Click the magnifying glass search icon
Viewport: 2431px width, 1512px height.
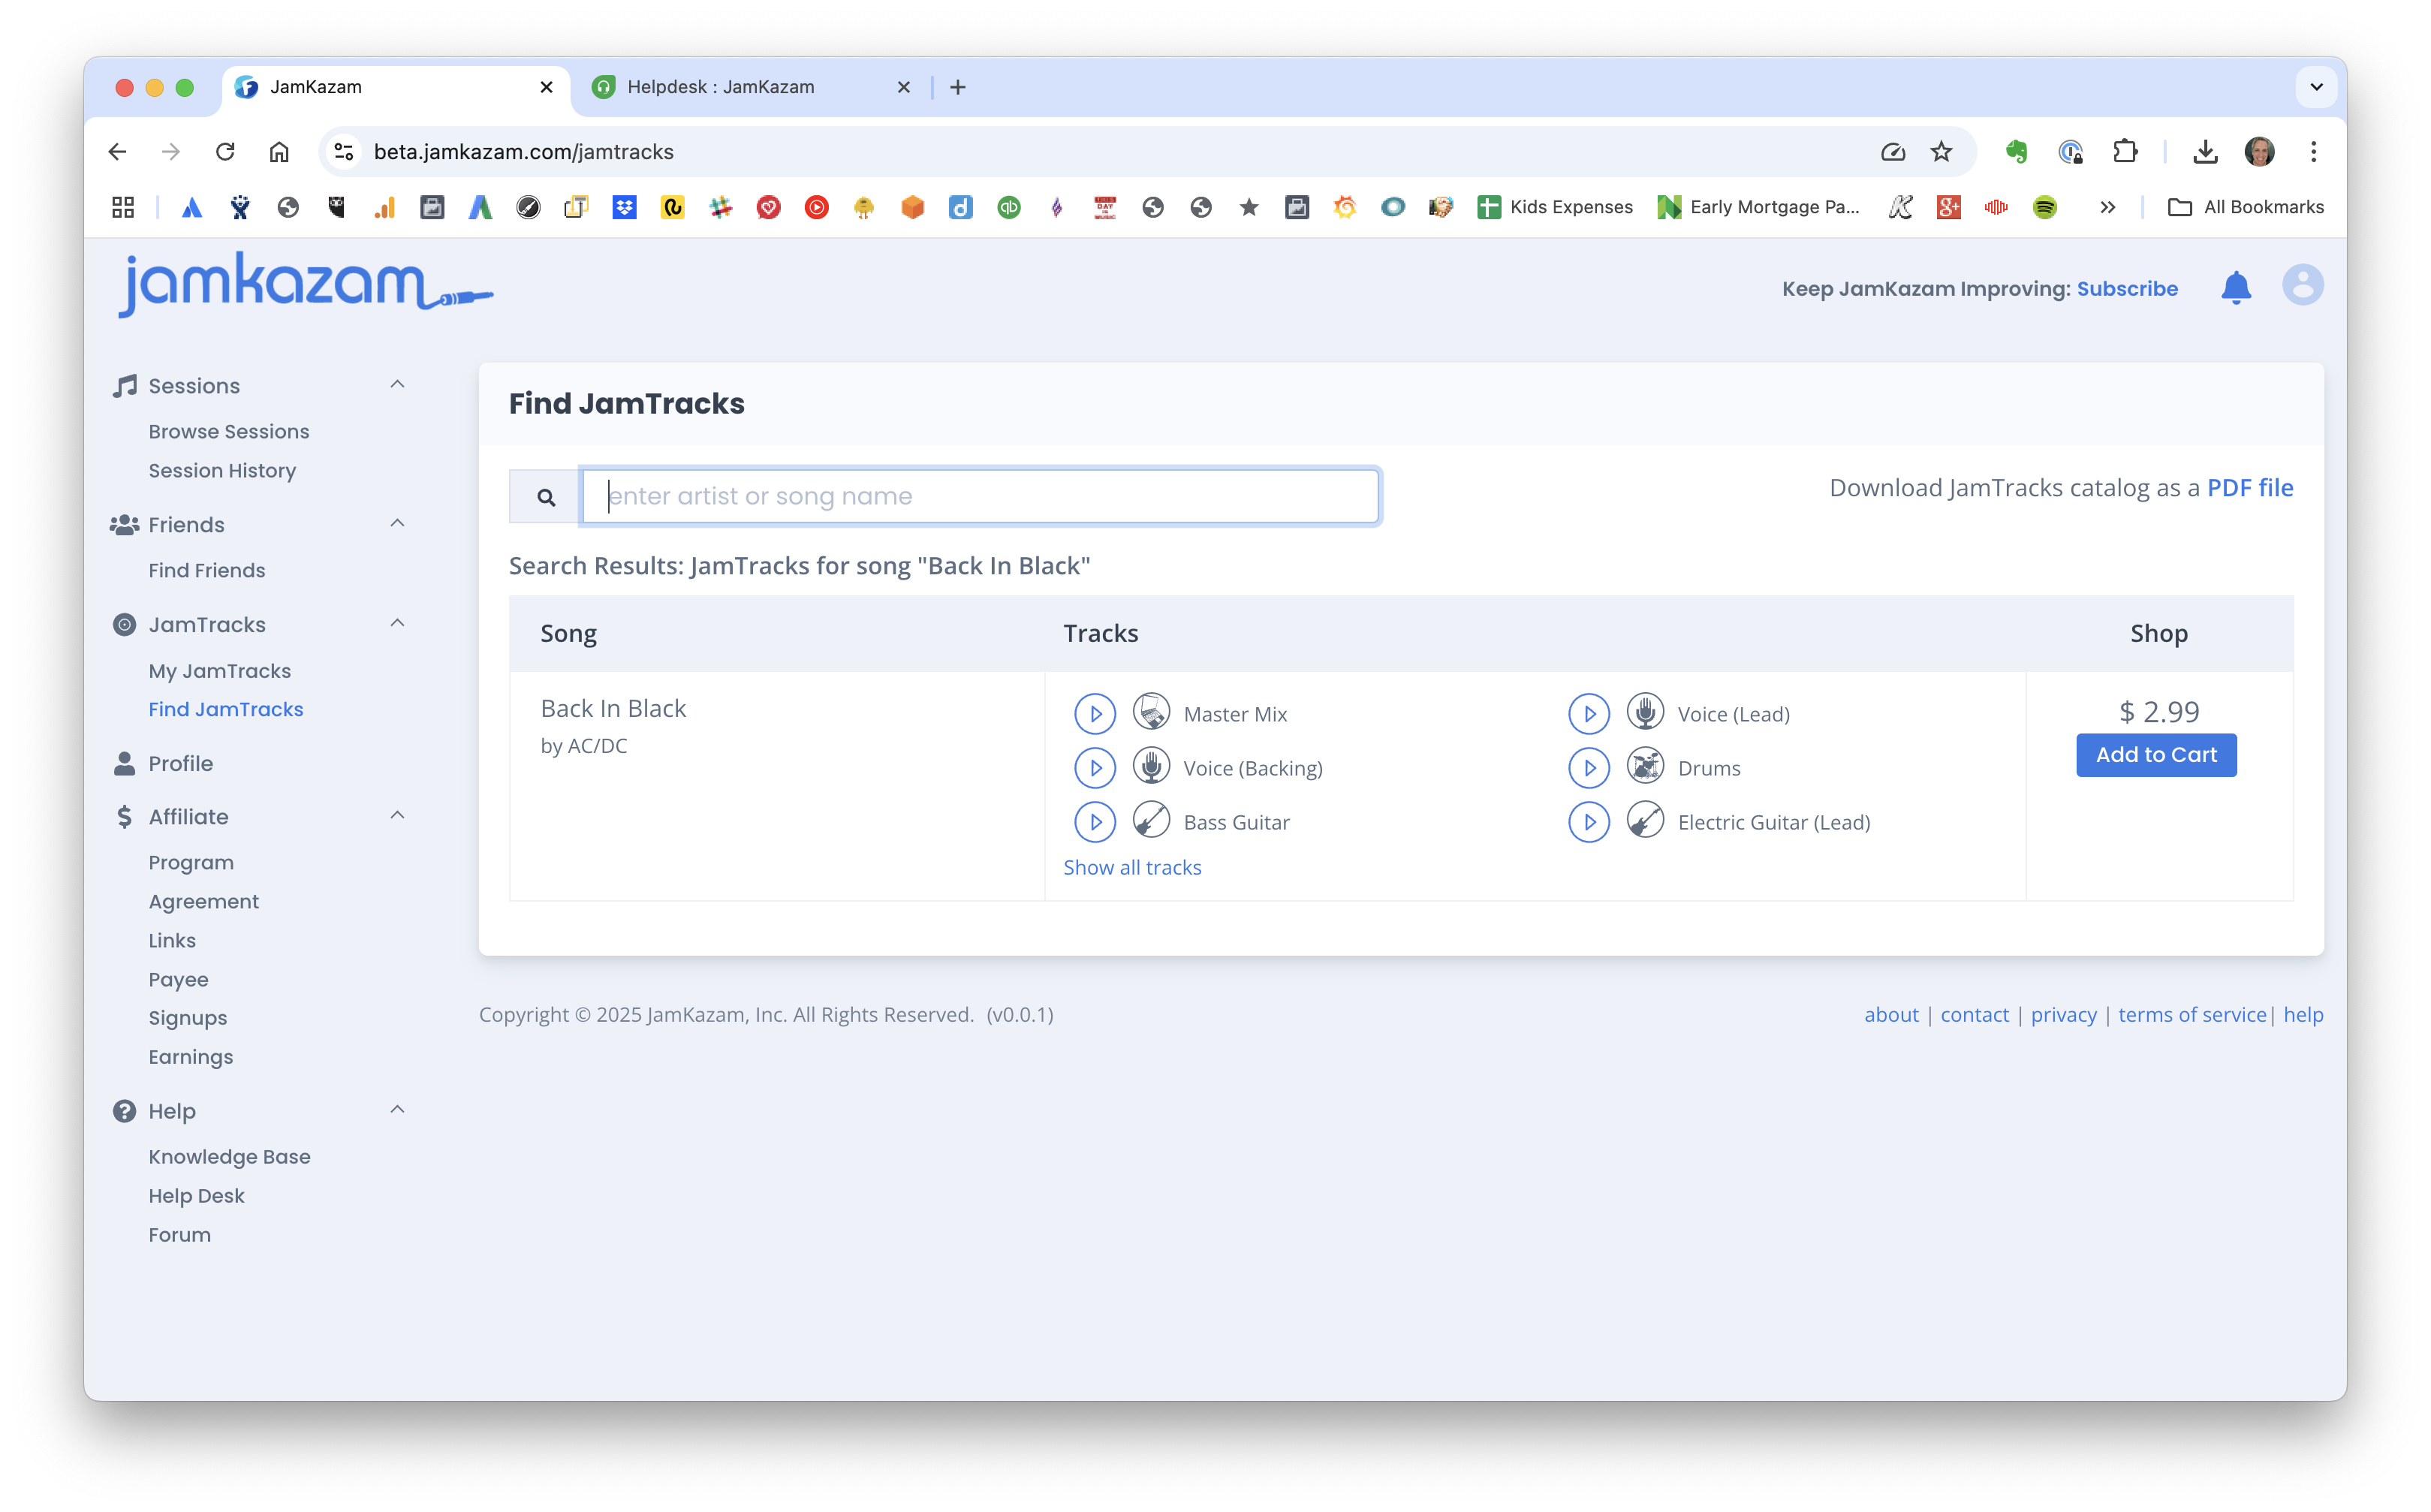click(x=546, y=497)
